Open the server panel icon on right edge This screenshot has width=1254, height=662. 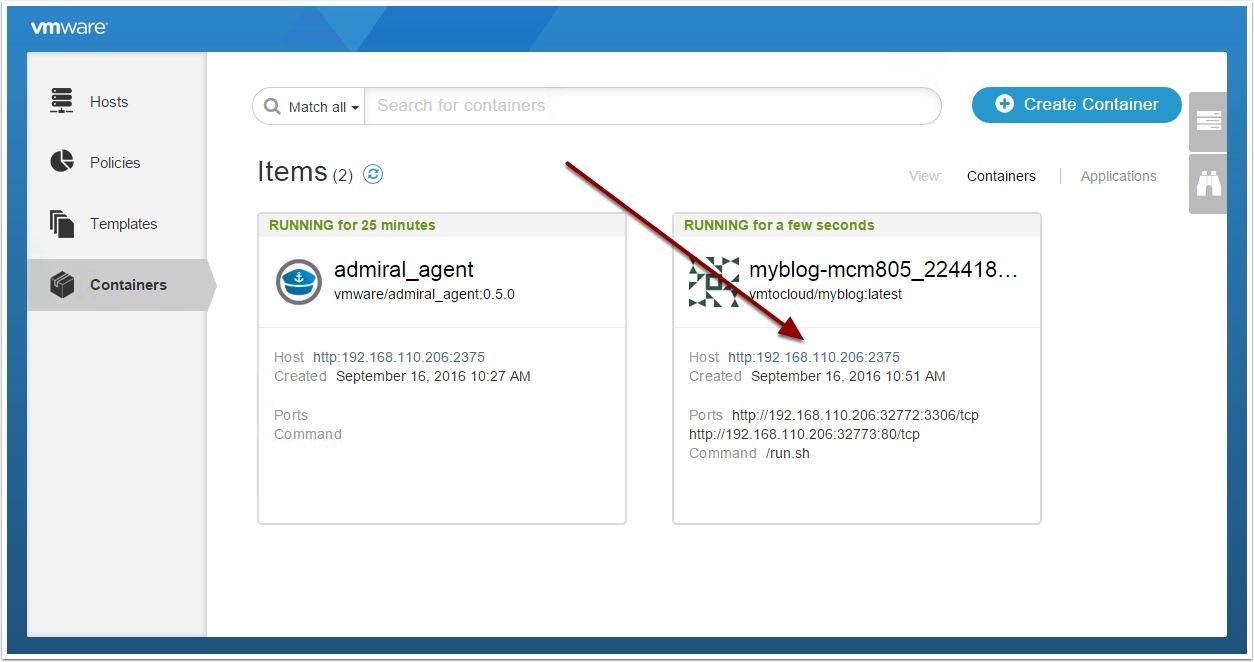point(1208,121)
